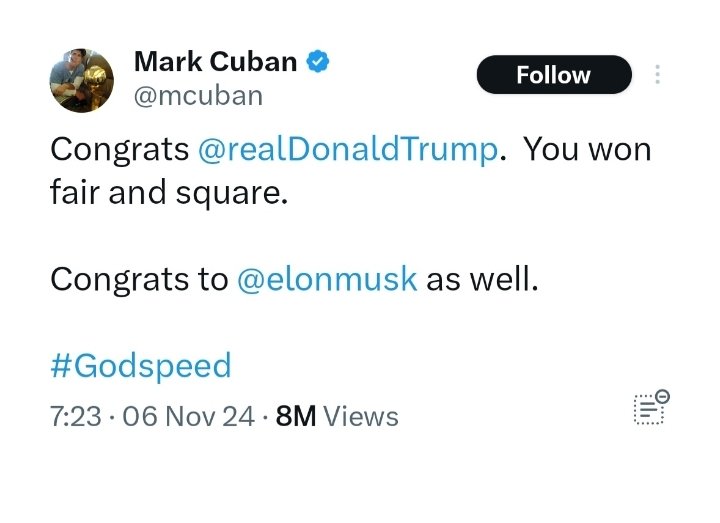Click the @mcuban handle

pyautogui.click(x=198, y=95)
